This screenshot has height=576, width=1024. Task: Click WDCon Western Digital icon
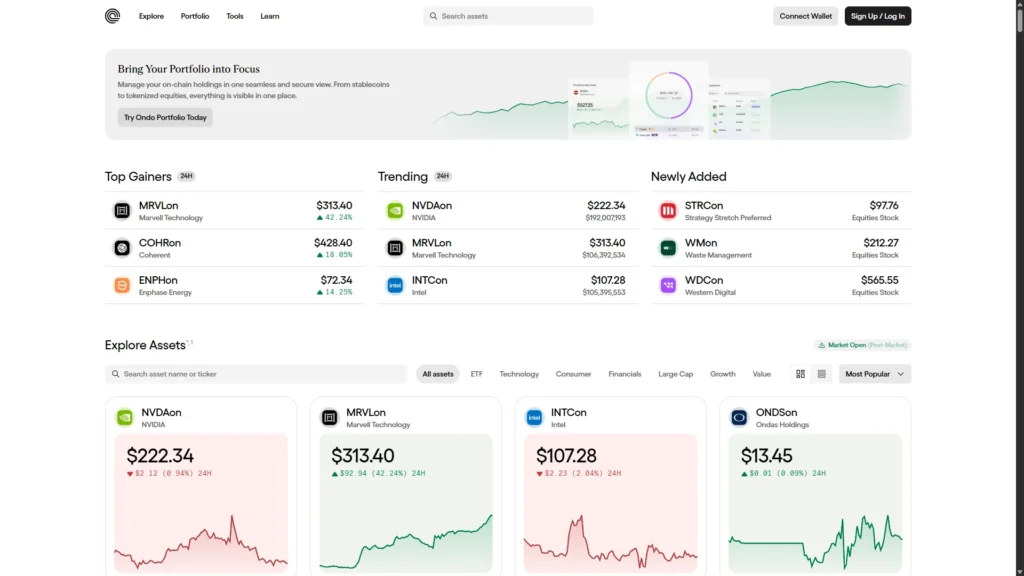(x=668, y=285)
